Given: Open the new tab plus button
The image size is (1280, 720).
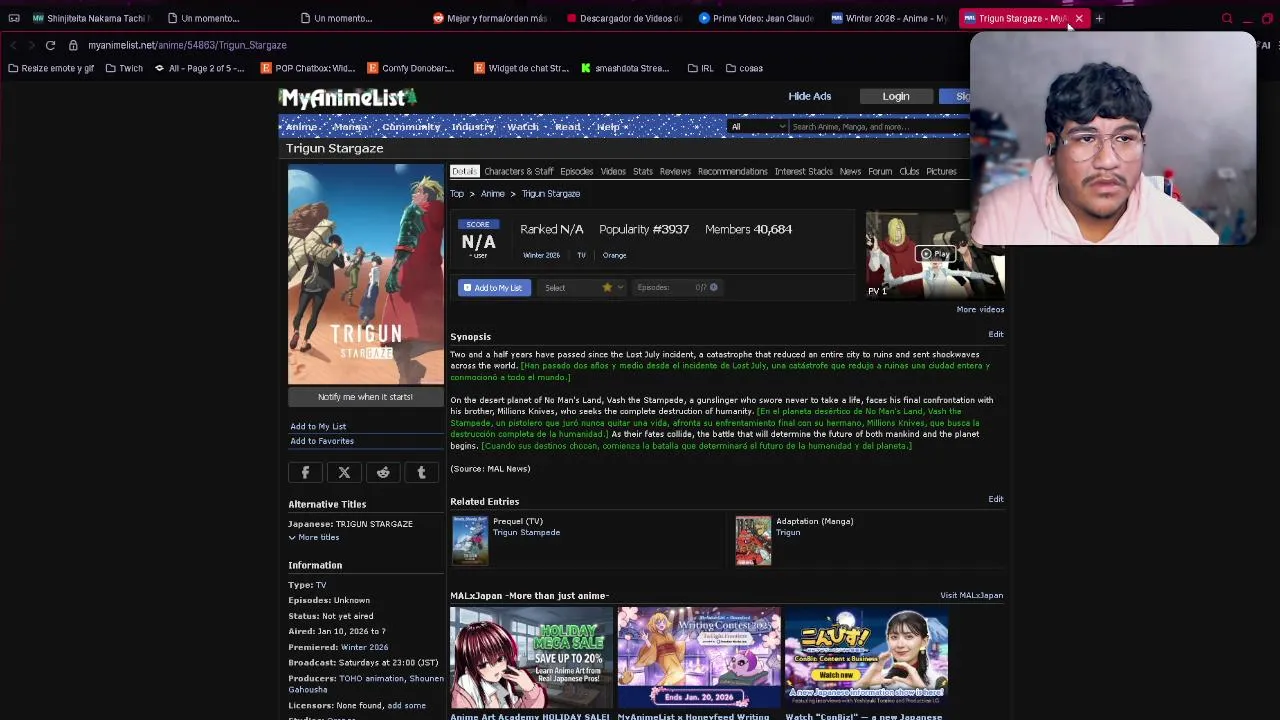Looking at the screenshot, I should tap(1099, 18).
